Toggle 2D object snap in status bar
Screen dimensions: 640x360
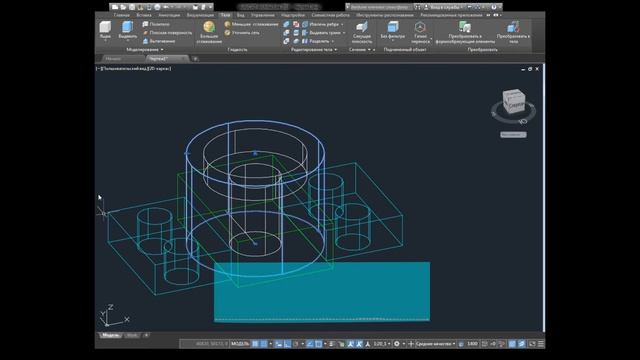point(319,344)
